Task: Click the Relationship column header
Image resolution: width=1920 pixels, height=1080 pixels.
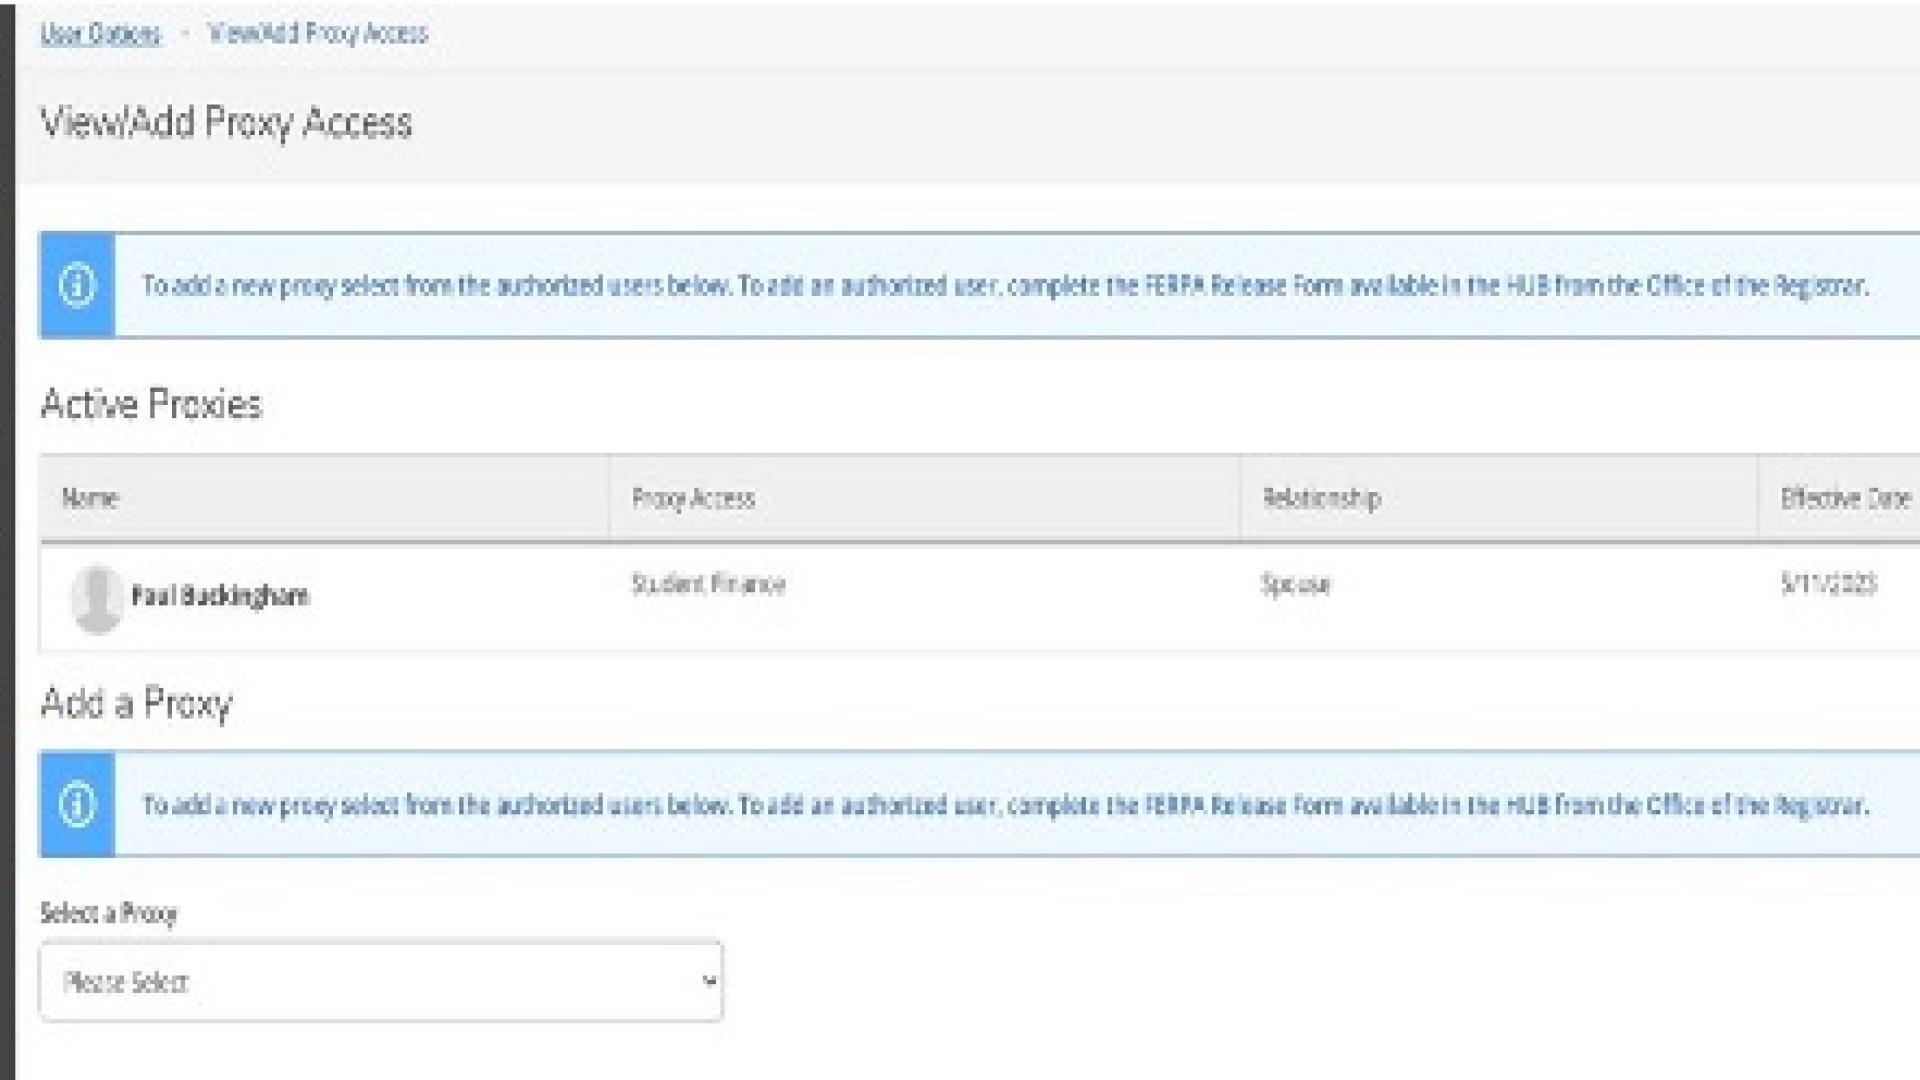Action: (1321, 498)
